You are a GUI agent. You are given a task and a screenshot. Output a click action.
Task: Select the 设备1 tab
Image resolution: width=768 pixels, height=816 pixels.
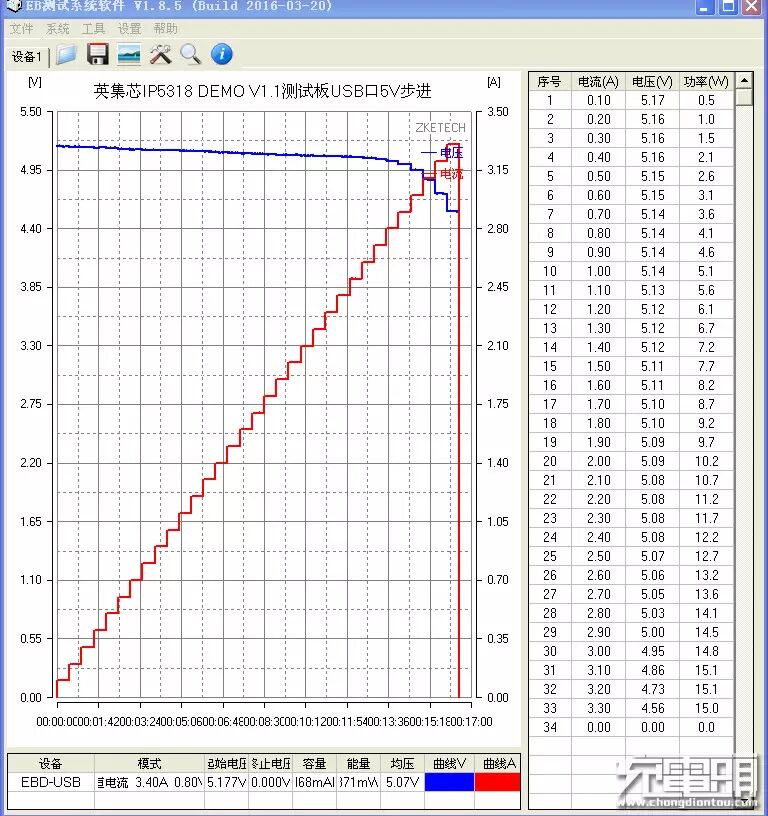click(27, 56)
